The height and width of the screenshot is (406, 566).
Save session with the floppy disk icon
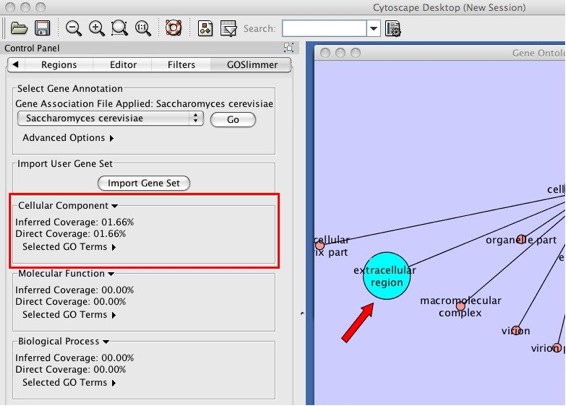[42, 28]
